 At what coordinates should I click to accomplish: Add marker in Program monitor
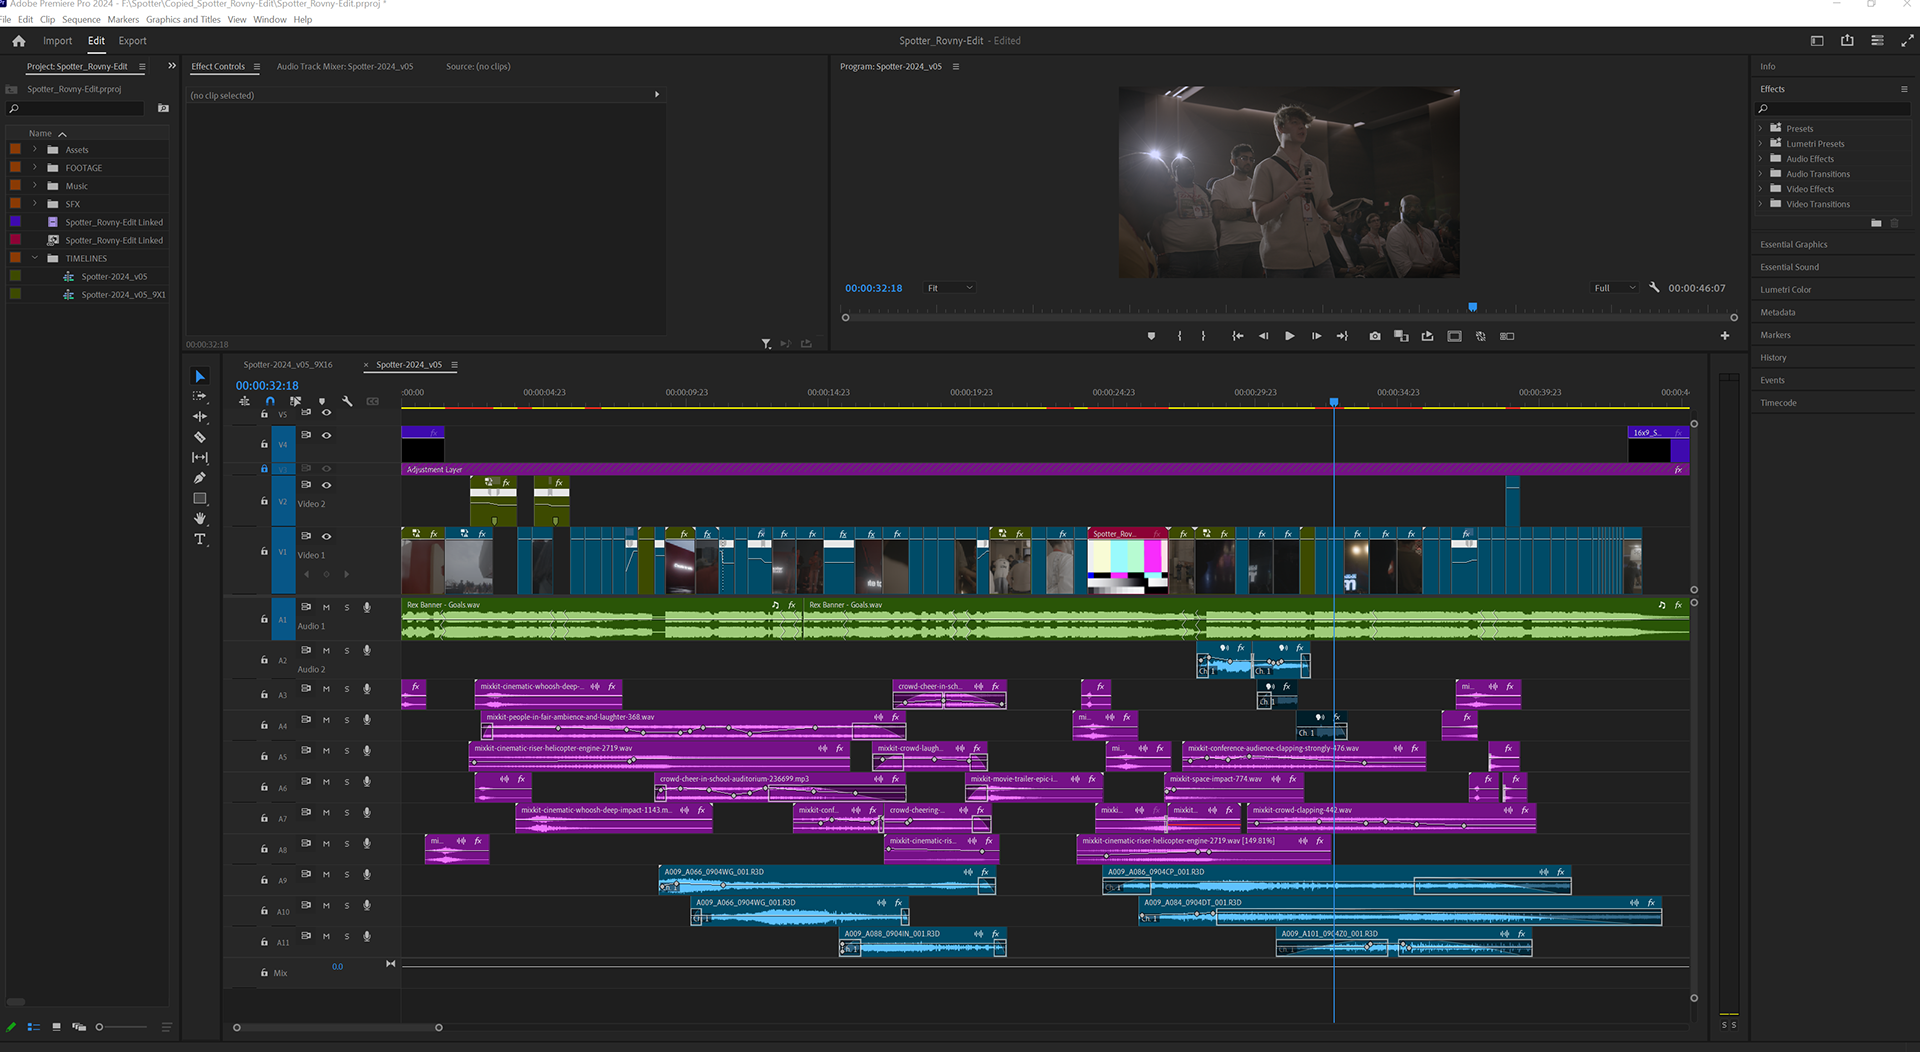tap(1151, 336)
